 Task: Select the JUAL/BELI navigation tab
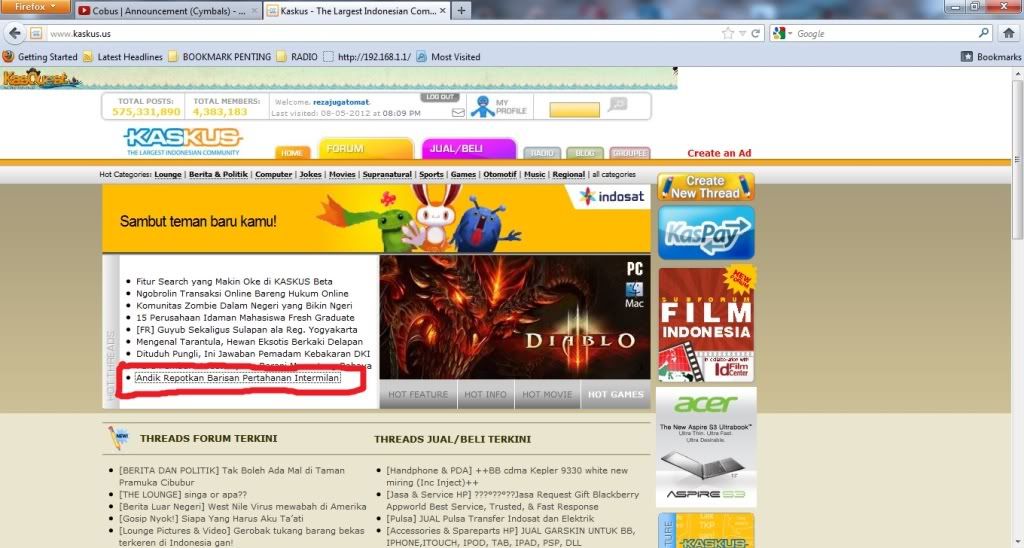coord(468,148)
